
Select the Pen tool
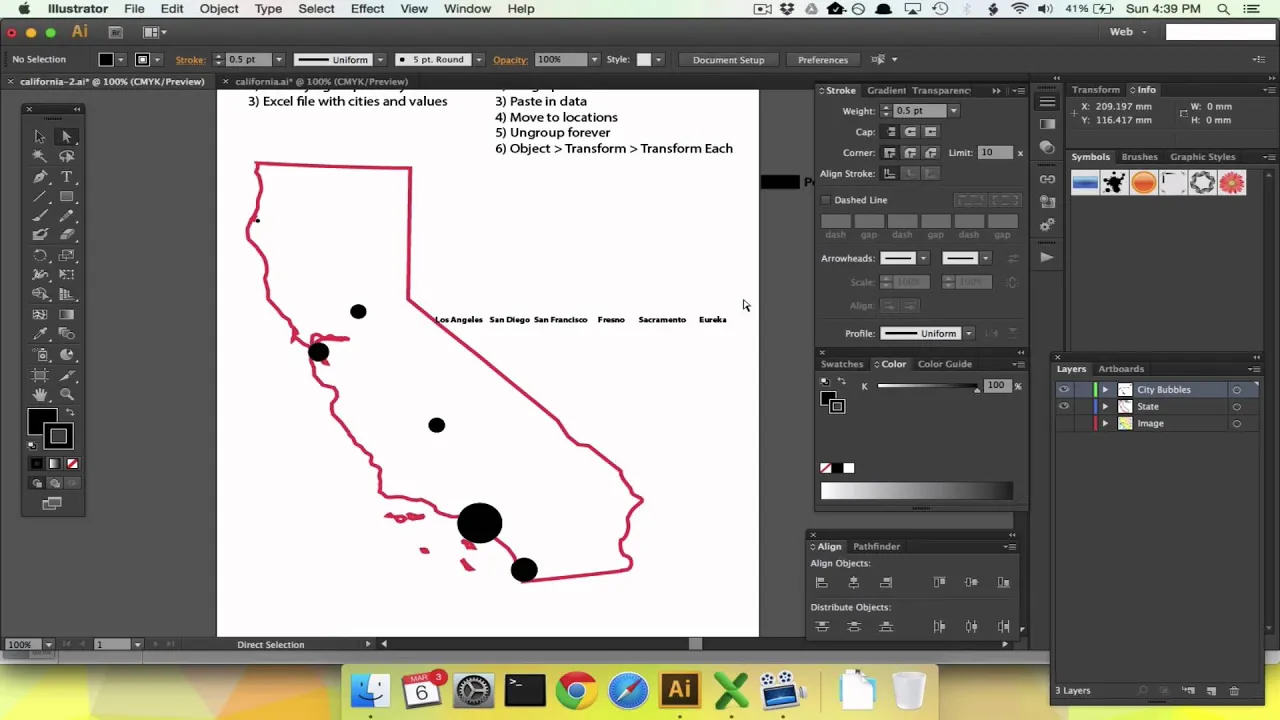coord(40,176)
